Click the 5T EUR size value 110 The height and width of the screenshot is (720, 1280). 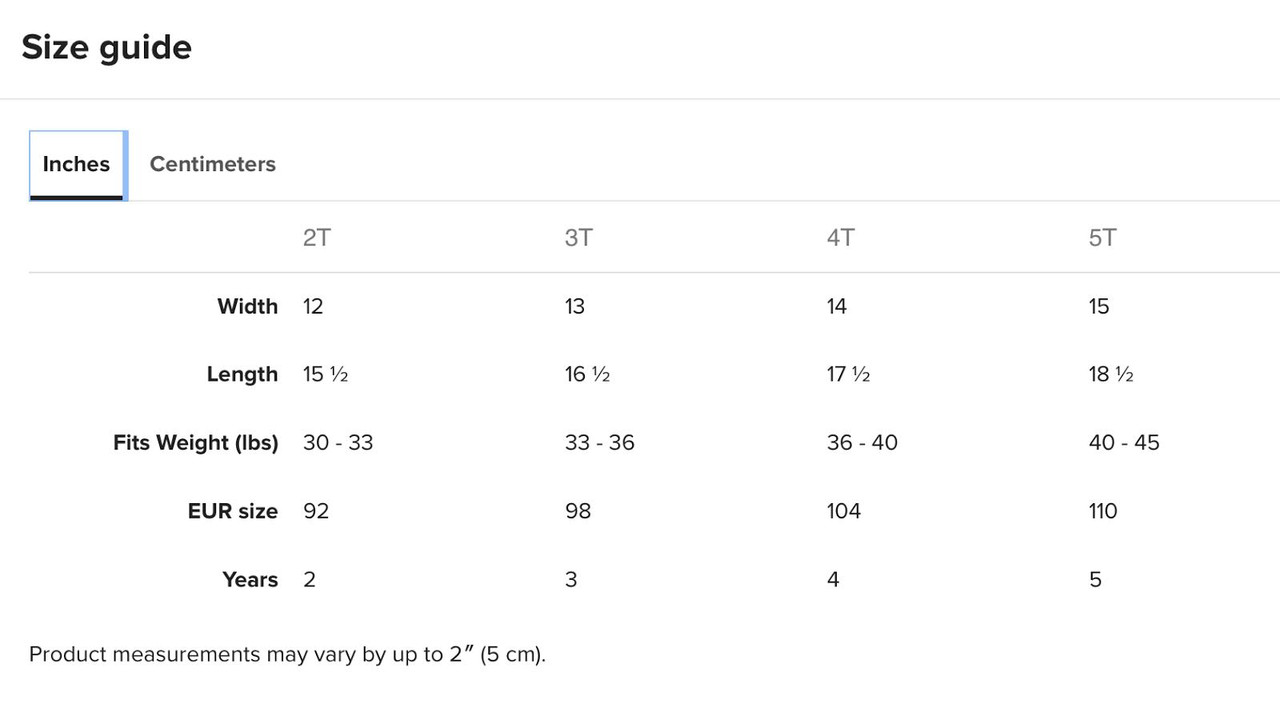coord(1103,511)
